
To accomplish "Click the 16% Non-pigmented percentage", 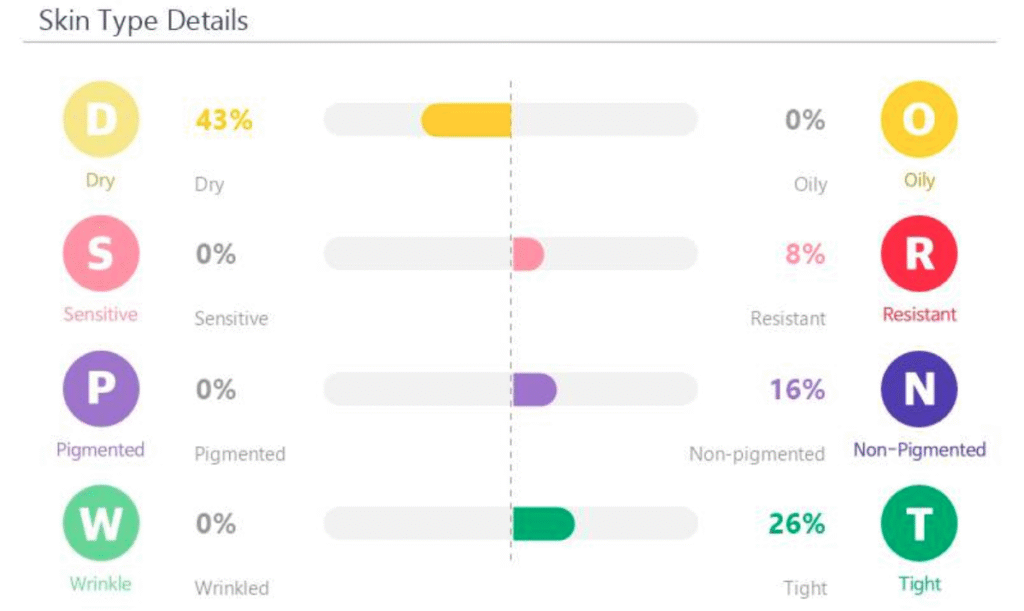I will (x=797, y=390).
